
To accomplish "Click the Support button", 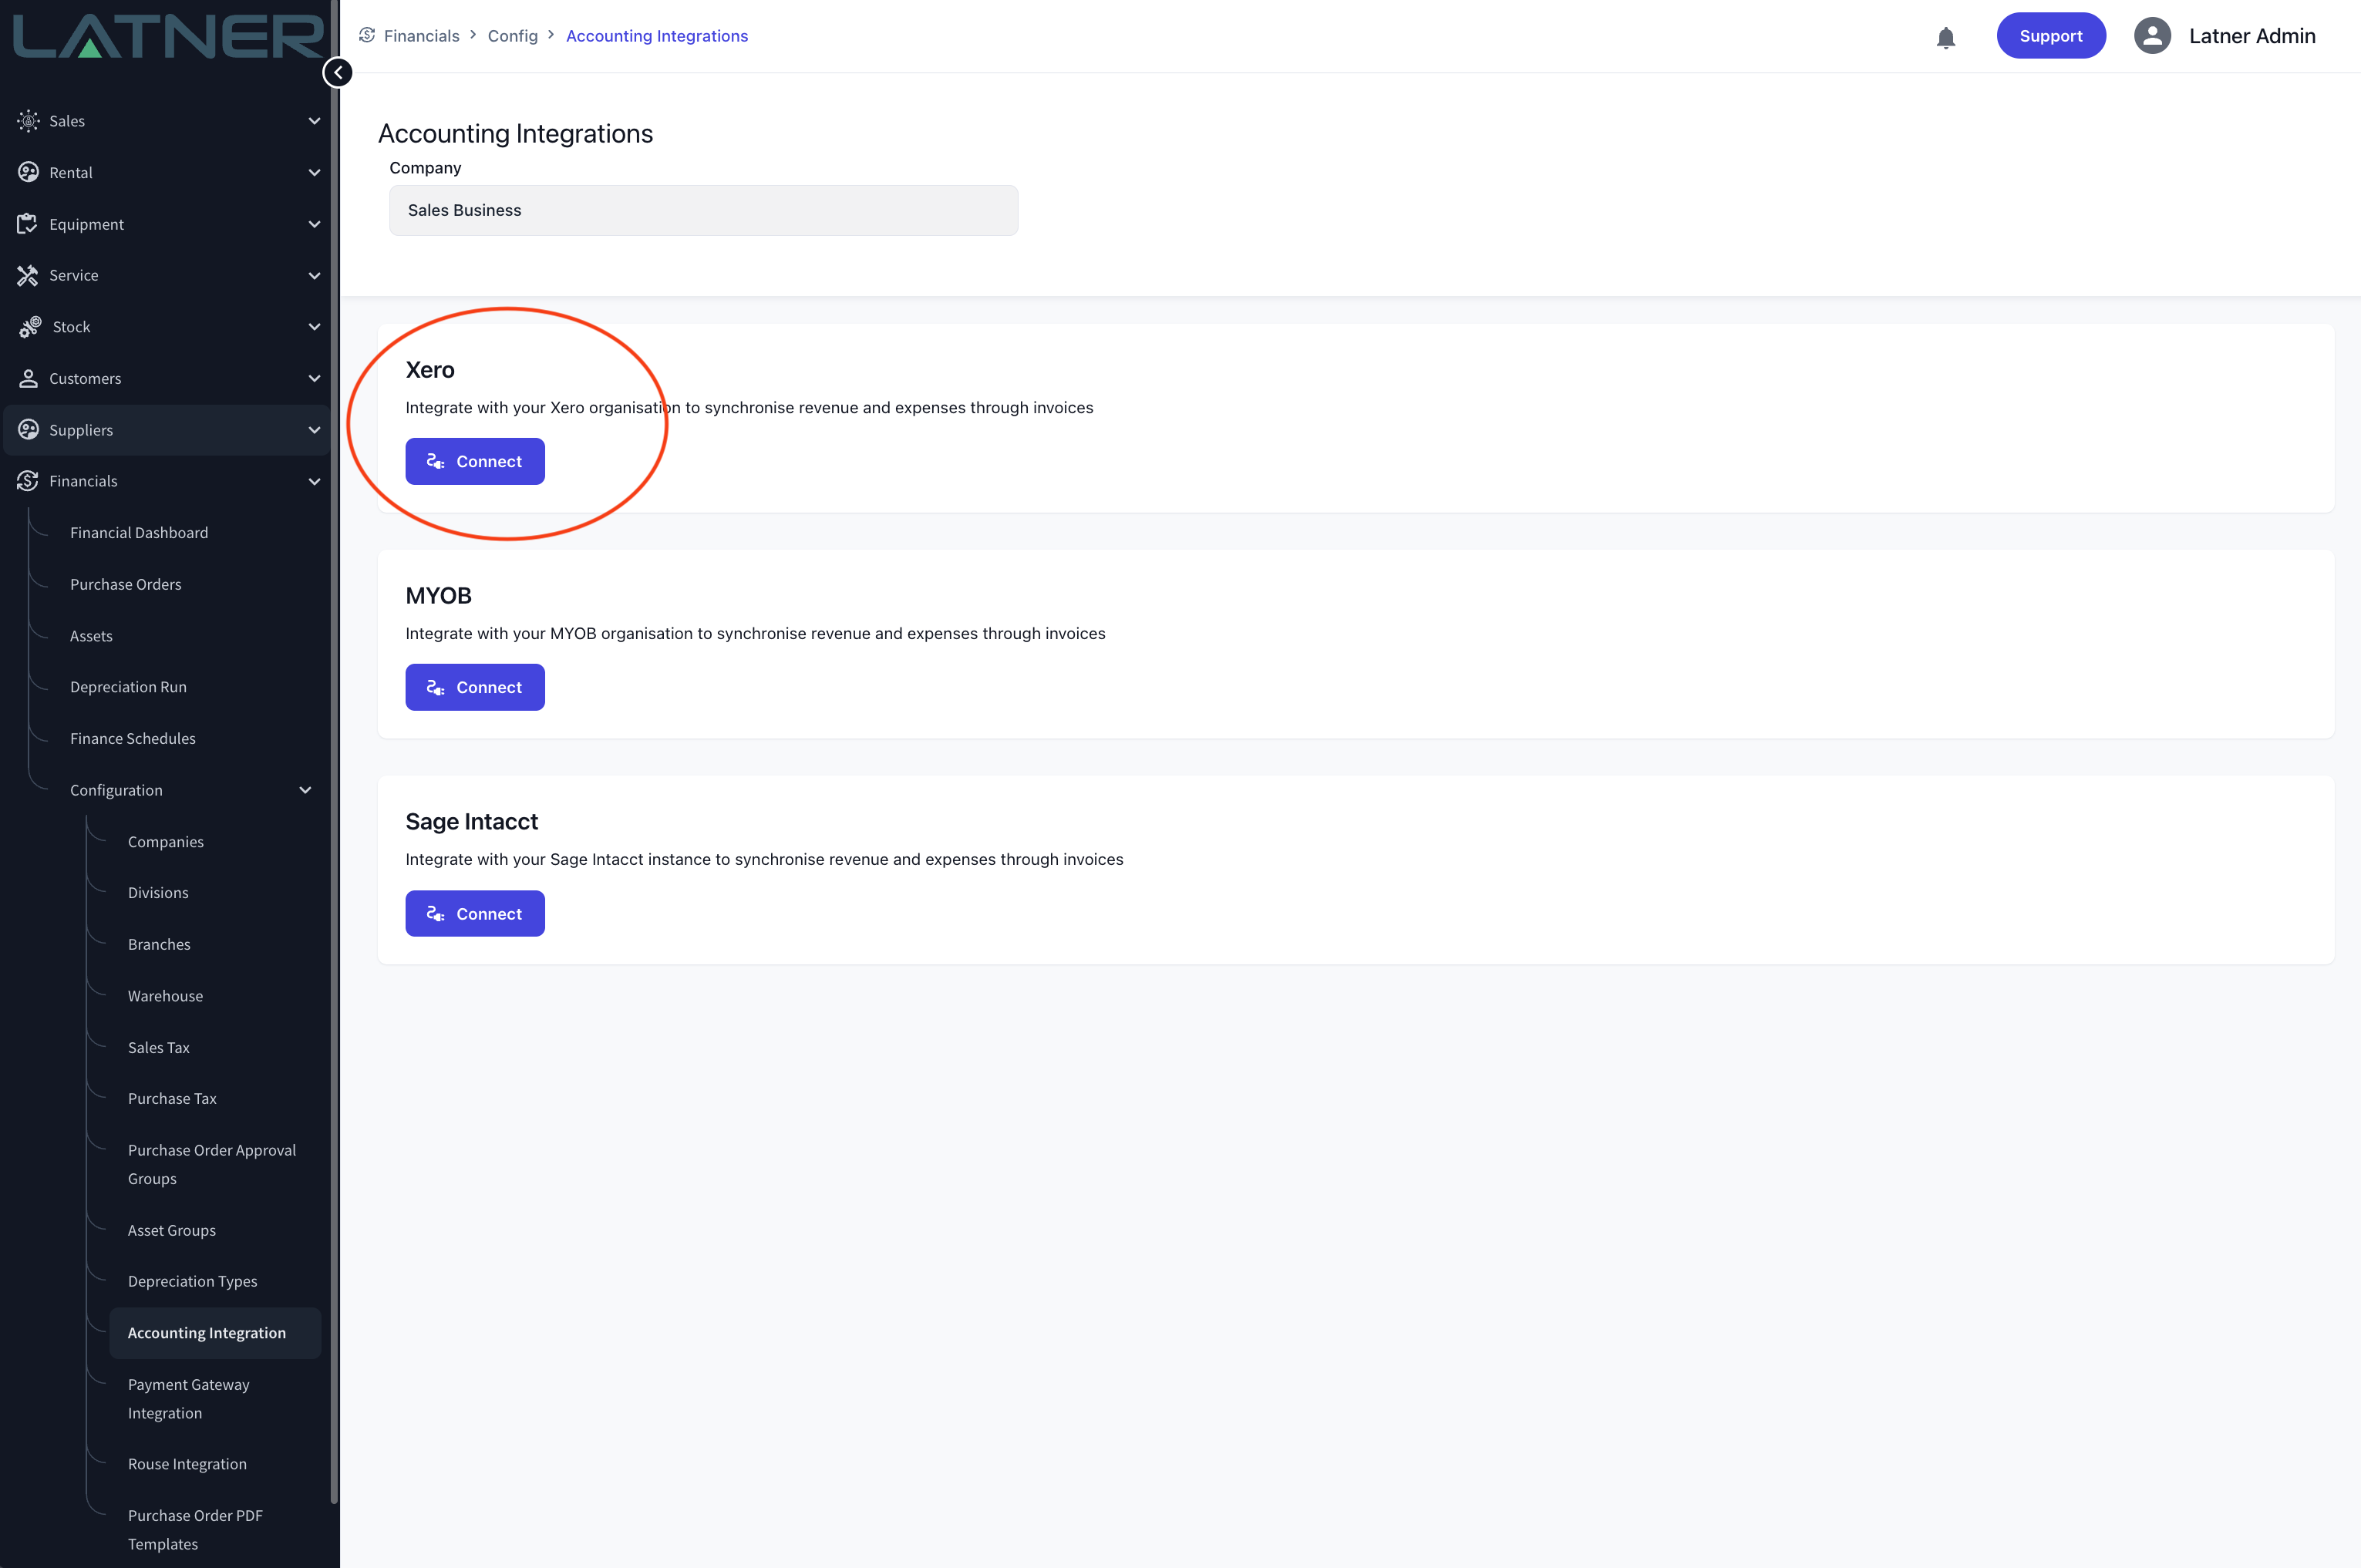I will coord(2050,36).
